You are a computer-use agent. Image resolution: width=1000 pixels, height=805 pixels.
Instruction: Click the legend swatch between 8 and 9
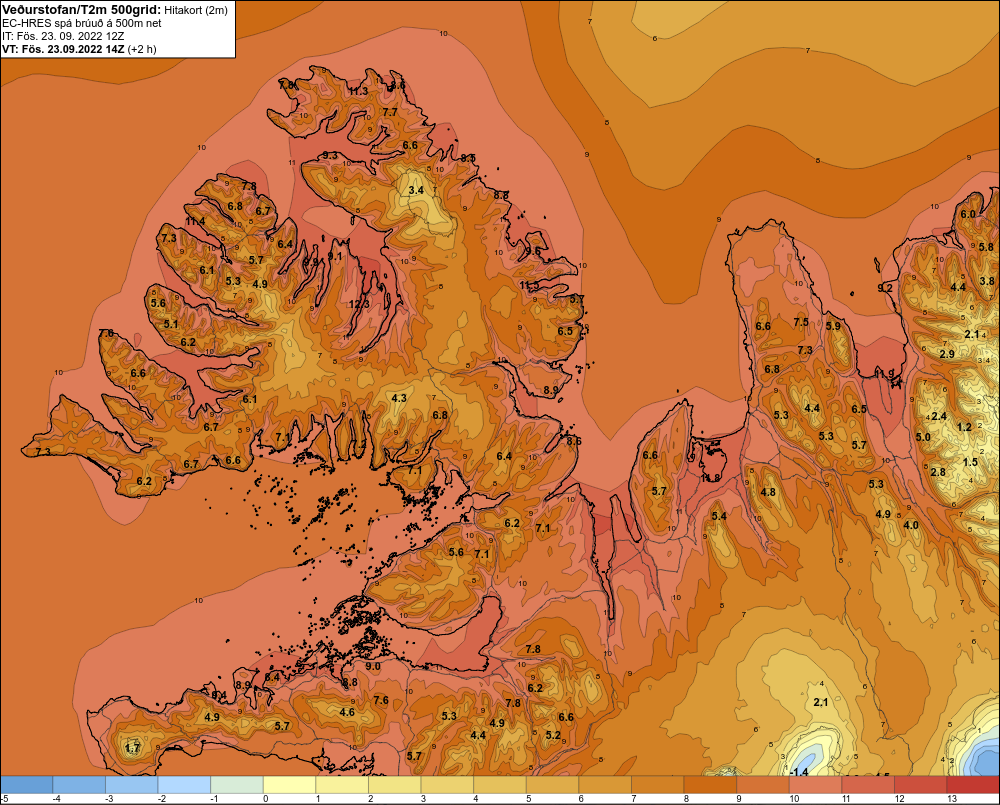tap(710, 784)
